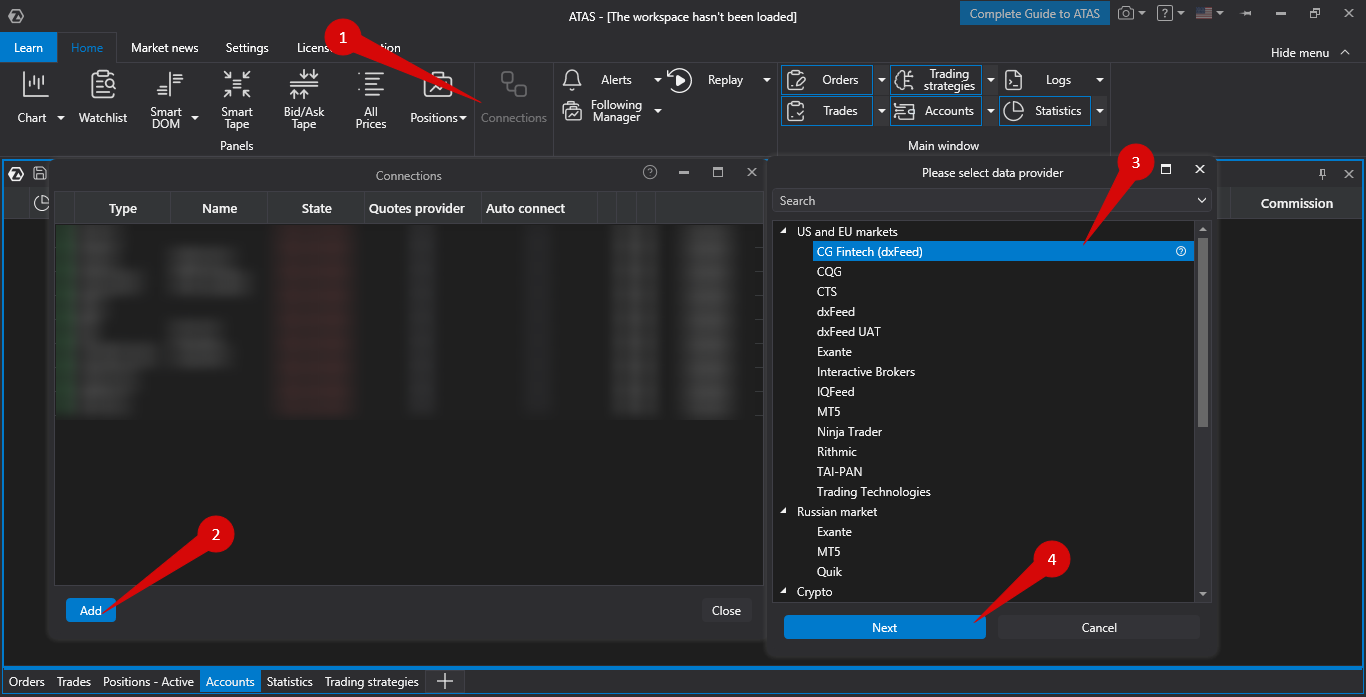The width and height of the screenshot is (1366, 697).
Task: Select the Statistics bottom tab
Action: pyautogui.click(x=290, y=682)
